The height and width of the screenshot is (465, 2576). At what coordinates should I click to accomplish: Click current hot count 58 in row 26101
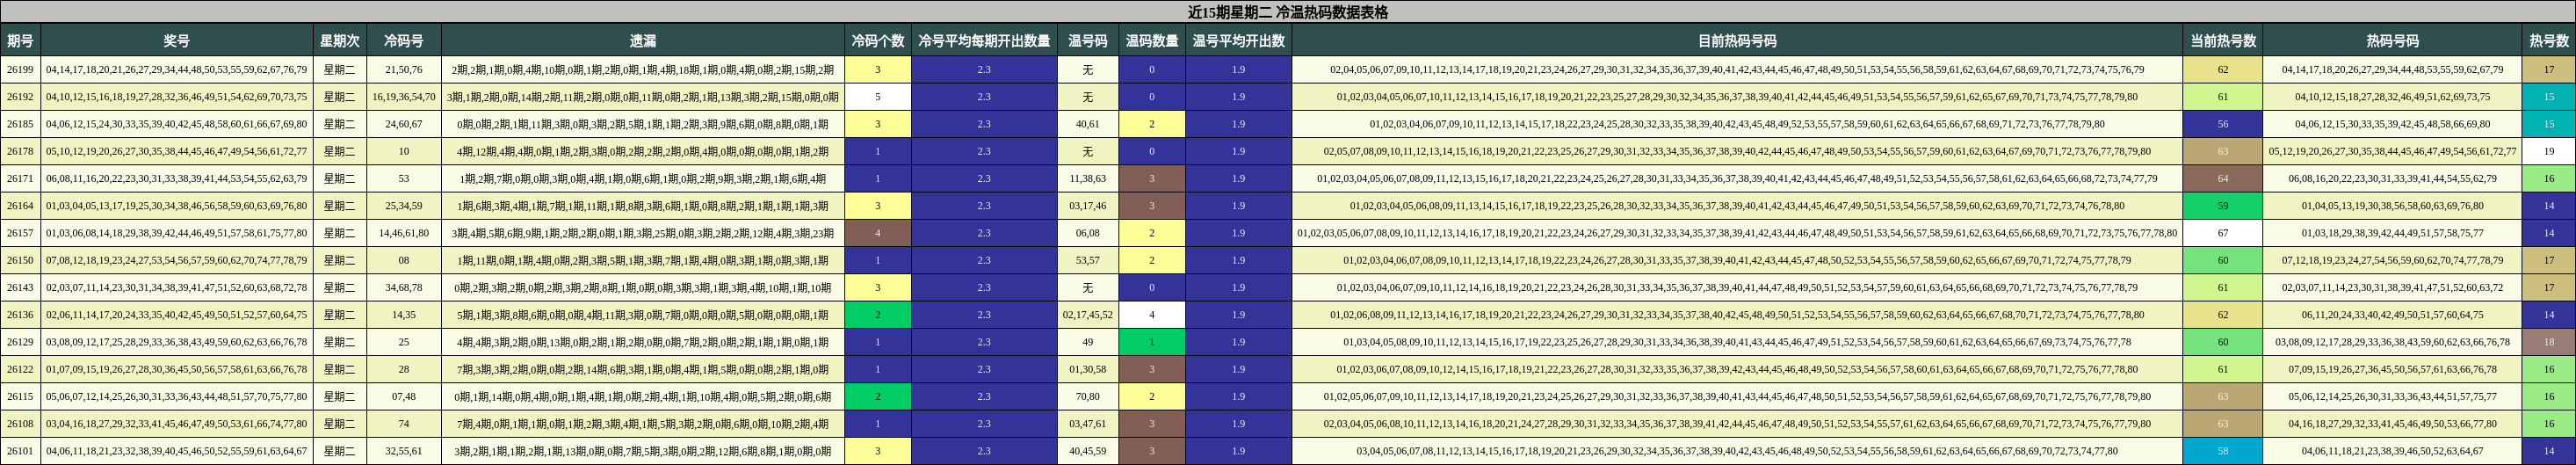(2222, 451)
